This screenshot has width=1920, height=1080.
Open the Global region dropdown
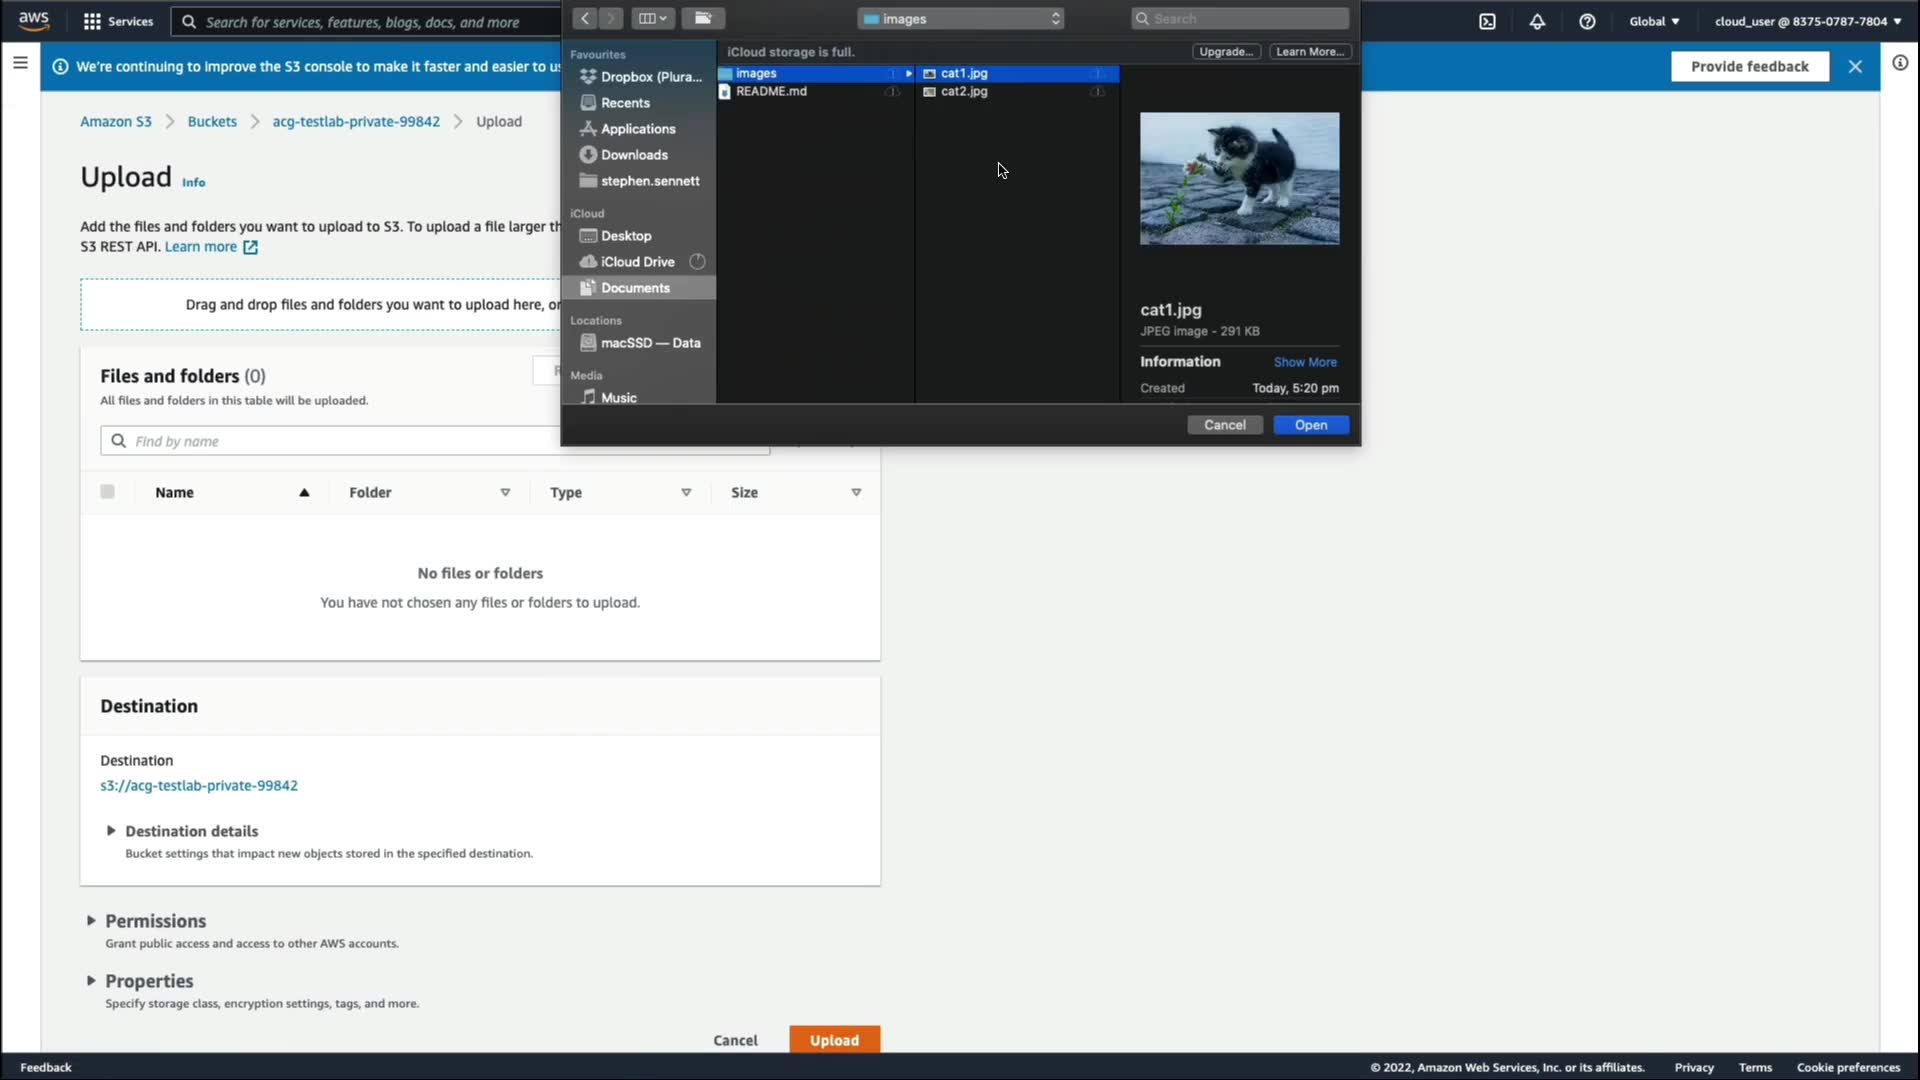pyautogui.click(x=1654, y=21)
